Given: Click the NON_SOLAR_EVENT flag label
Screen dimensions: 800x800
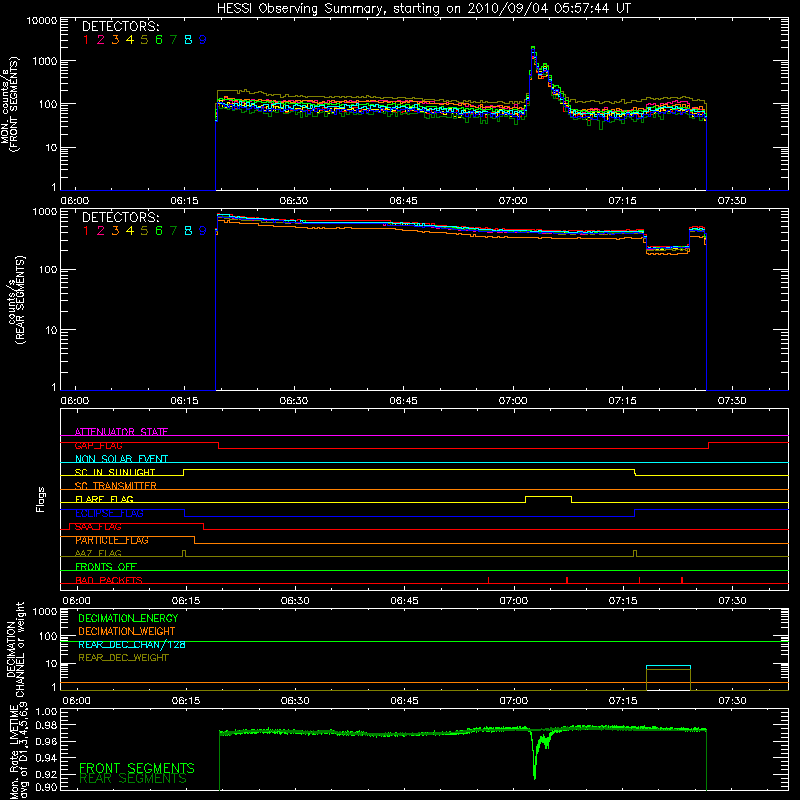Looking at the screenshot, I should (x=121, y=459).
